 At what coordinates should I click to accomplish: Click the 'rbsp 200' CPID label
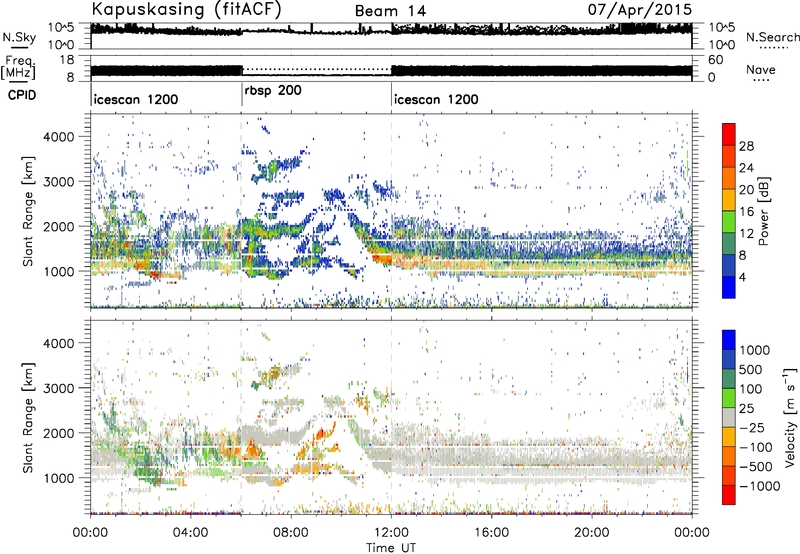(273, 91)
